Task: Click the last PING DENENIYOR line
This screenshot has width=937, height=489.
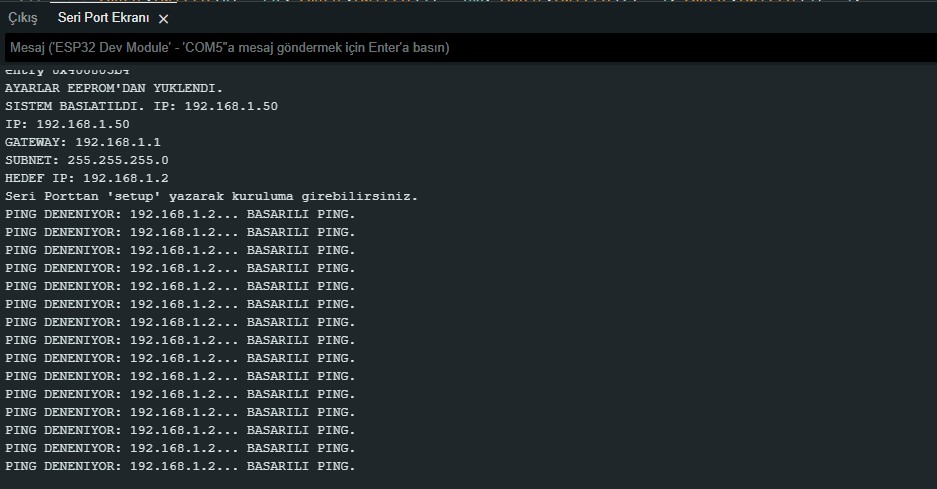Action: click(180, 466)
